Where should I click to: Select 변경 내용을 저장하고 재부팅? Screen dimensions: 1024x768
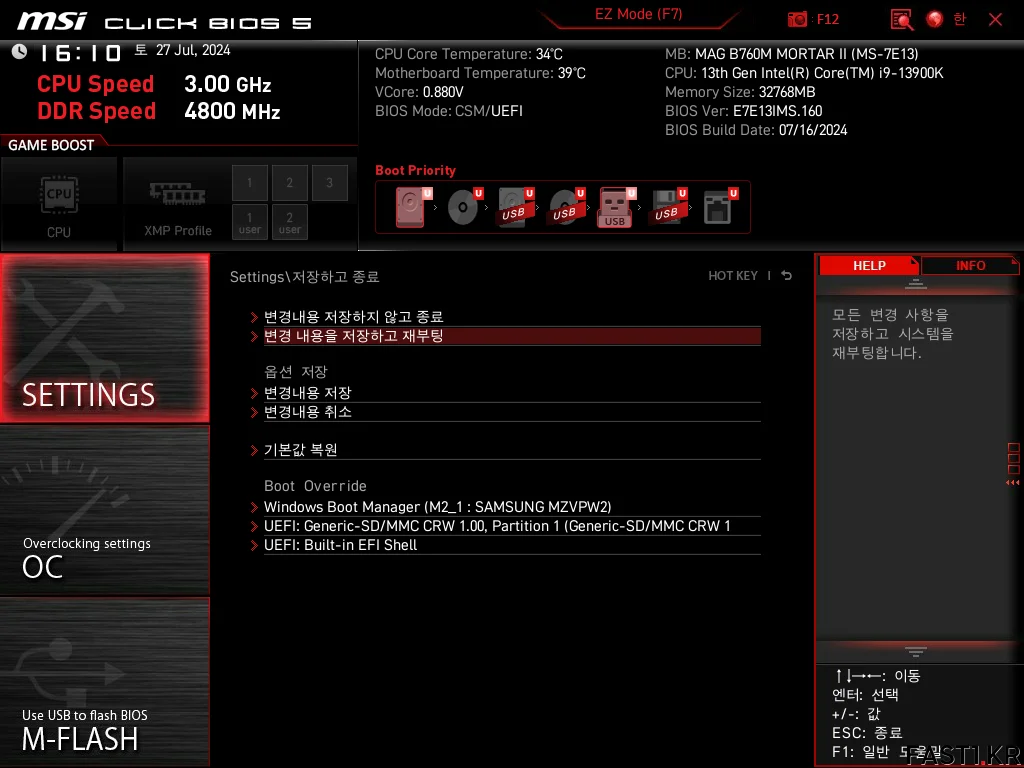(512, 336)
